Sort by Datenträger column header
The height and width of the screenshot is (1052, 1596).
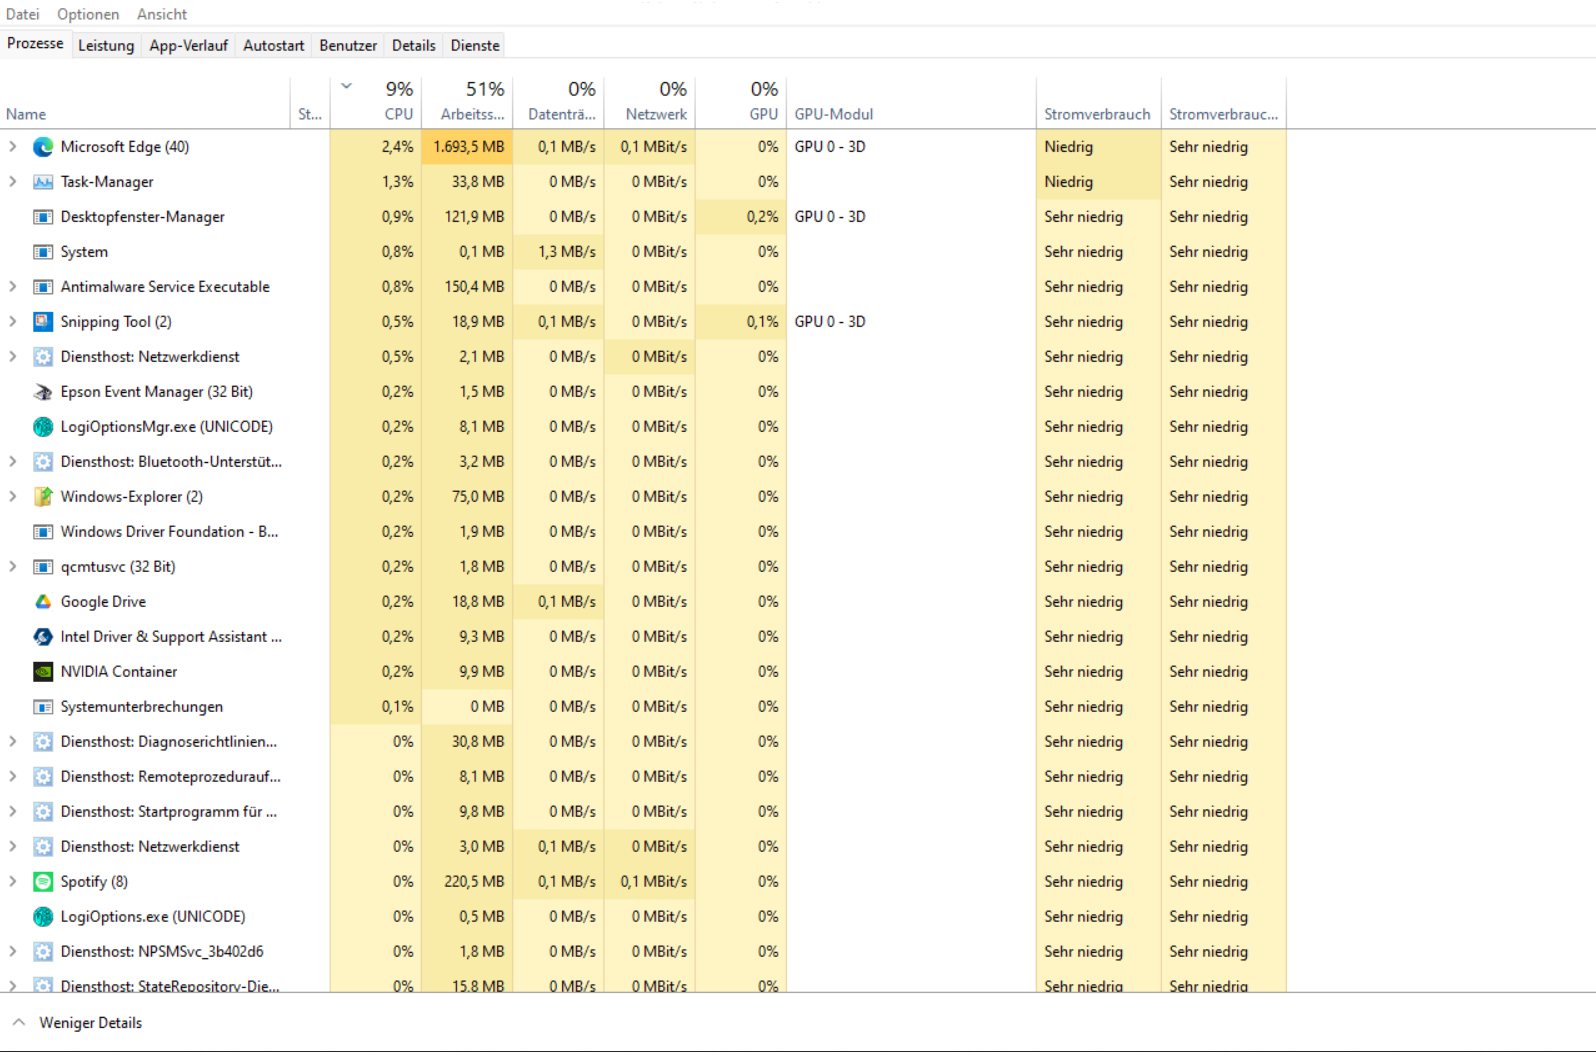click(x=559, y=103)
